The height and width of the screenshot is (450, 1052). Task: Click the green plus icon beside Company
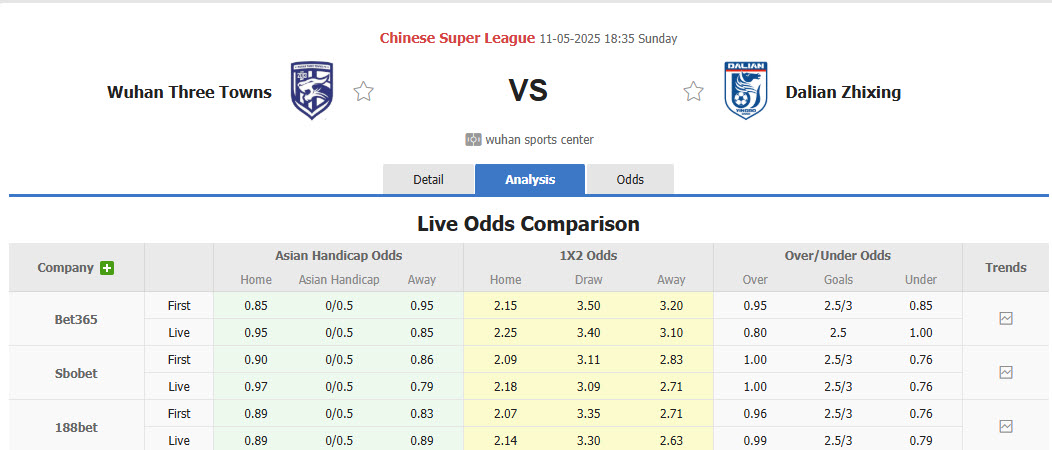[107, 268]
